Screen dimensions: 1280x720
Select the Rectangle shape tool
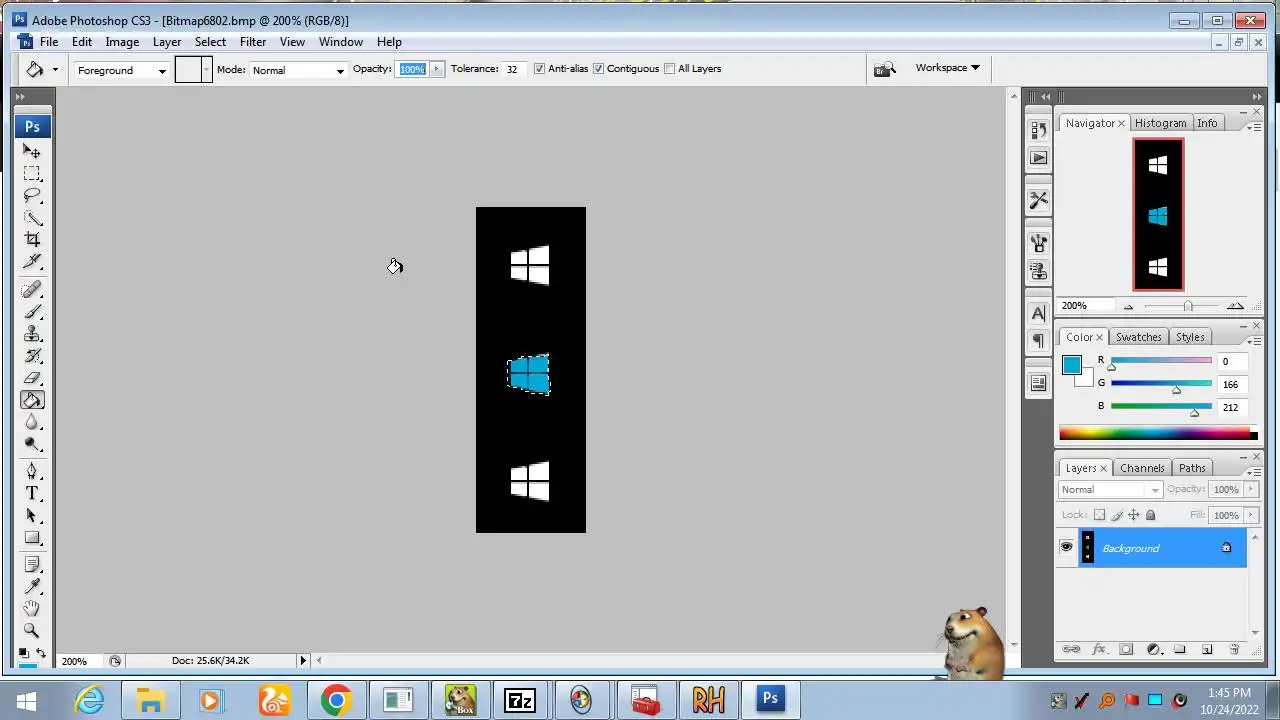coord(32,537)
